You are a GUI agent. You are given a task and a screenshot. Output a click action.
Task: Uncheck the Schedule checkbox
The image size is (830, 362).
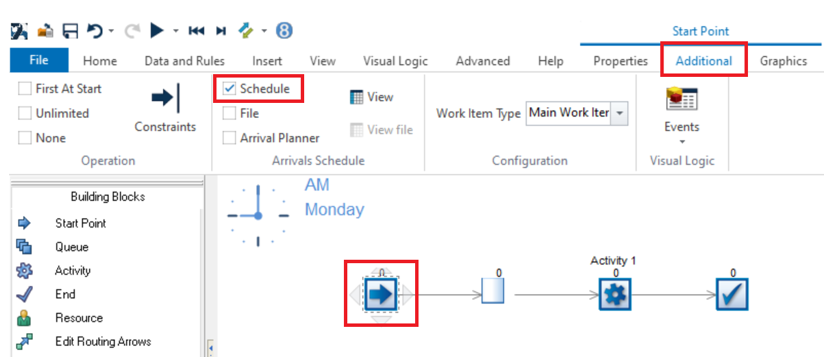click(229, 88)
